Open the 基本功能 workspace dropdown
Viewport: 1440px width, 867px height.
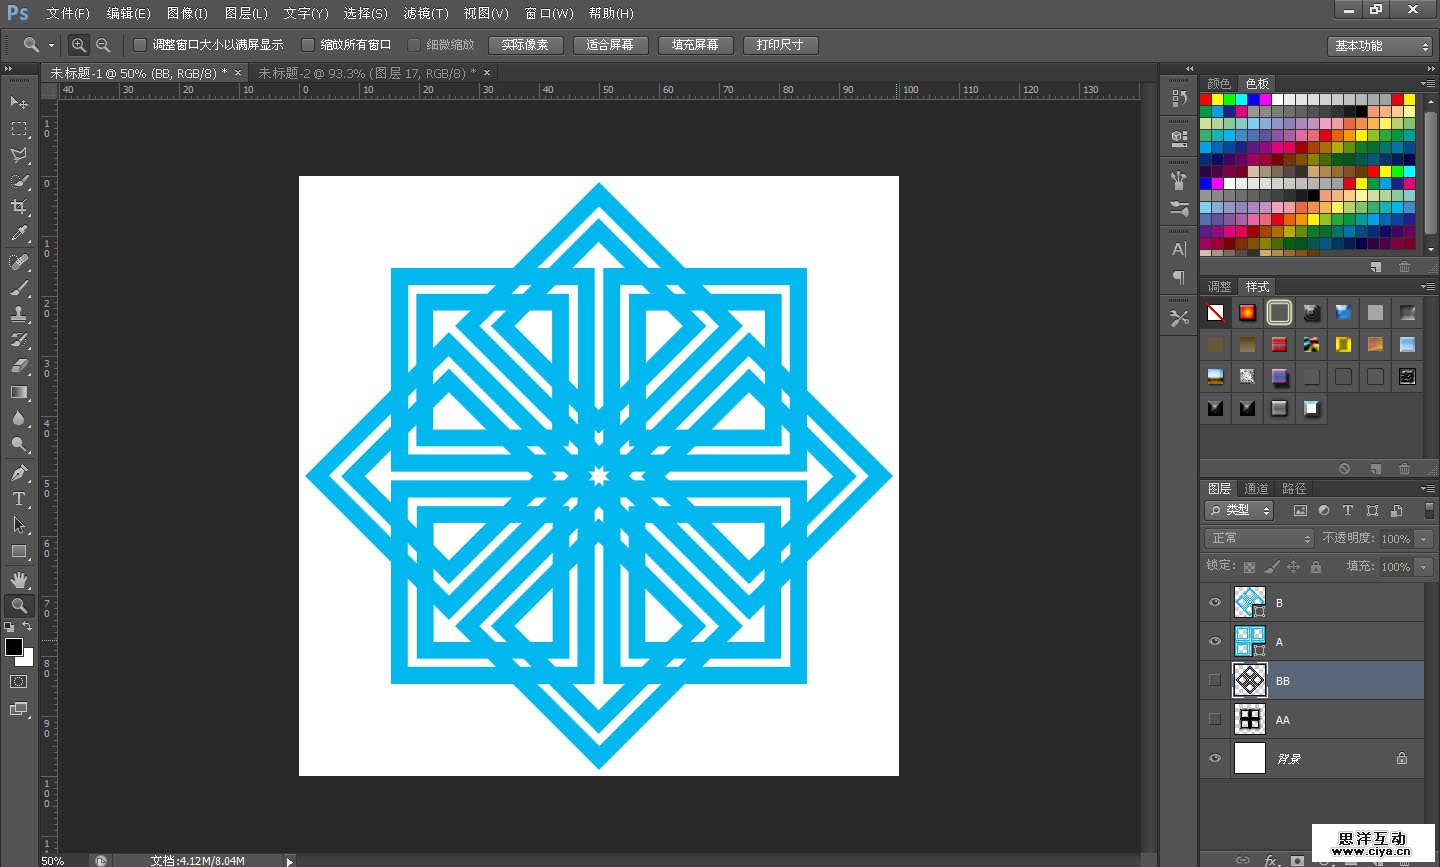(1381, 46)
